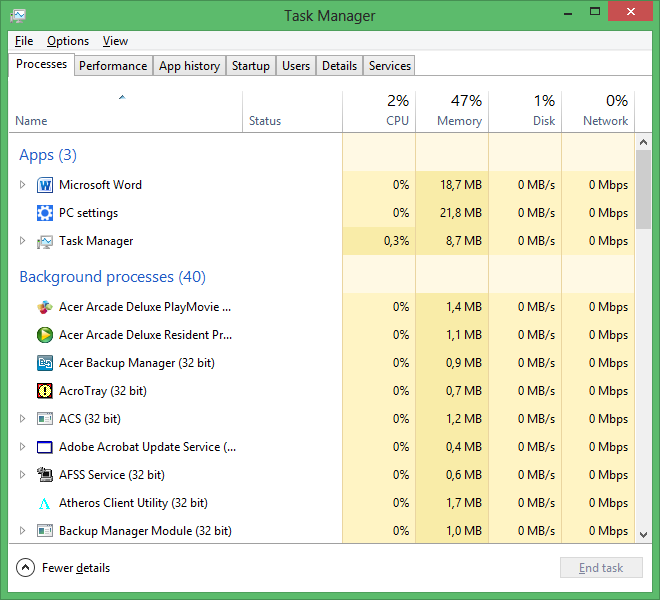Click Microsoft Word's 18,7 MB memory value
The width and height of the screenshot is (660, 600).
click(461, 185)
